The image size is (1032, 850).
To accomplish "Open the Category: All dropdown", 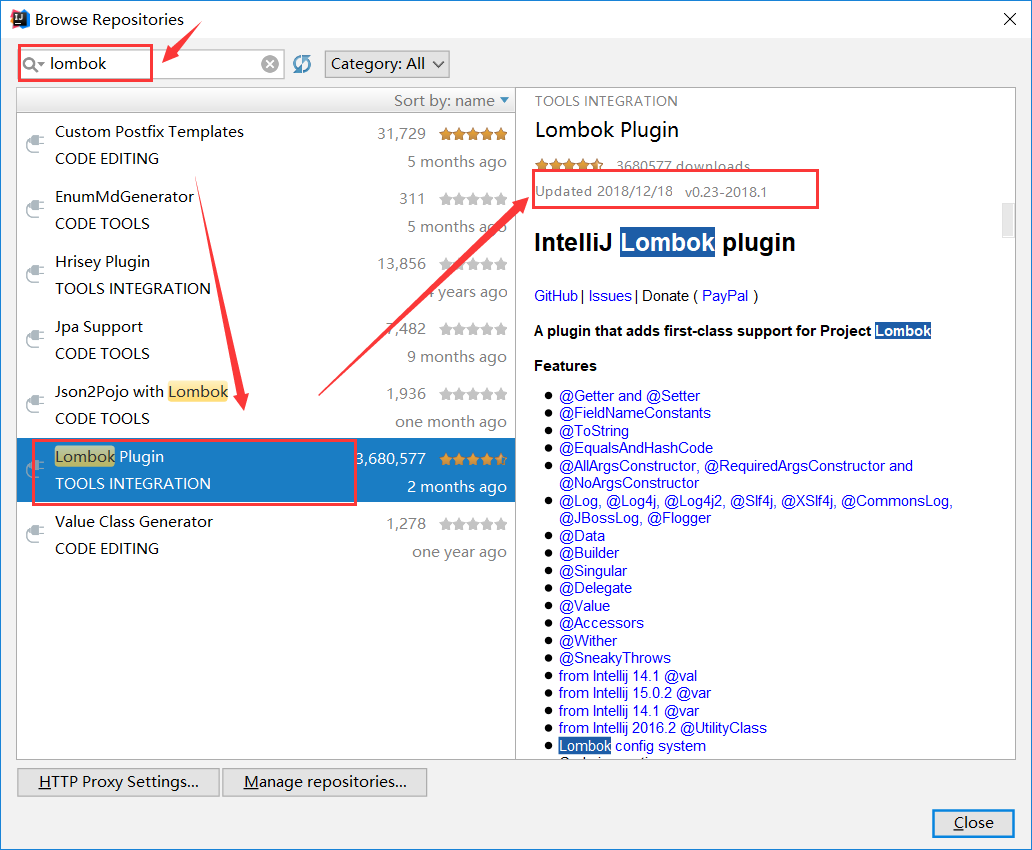I will [x=387, y=64].
